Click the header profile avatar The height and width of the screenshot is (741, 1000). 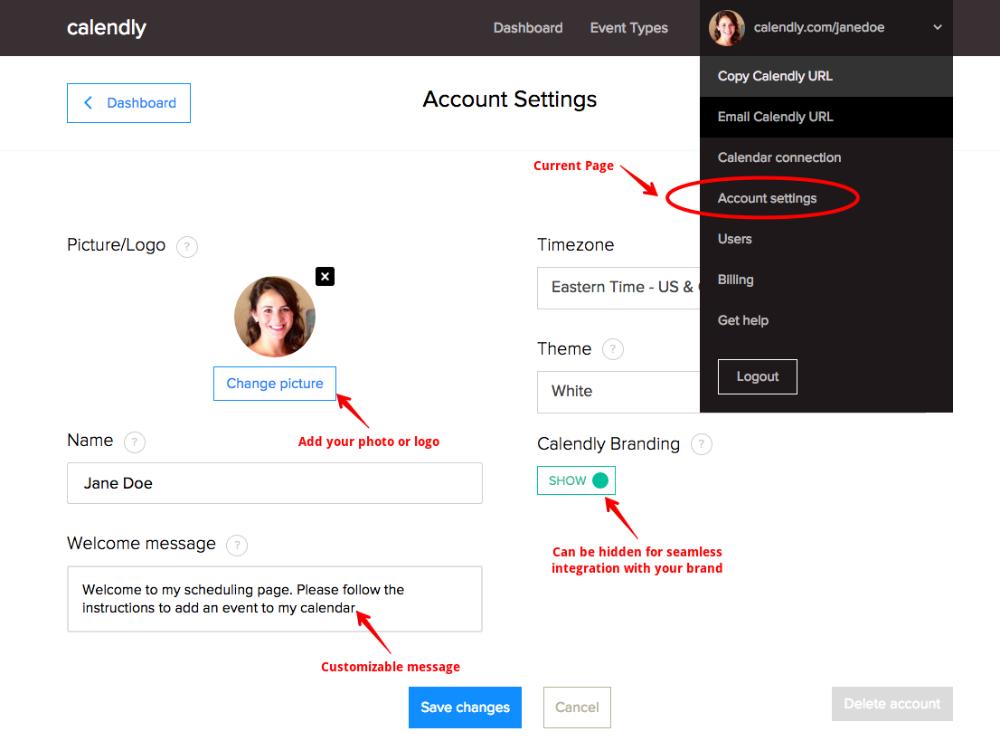coord(726,28)
